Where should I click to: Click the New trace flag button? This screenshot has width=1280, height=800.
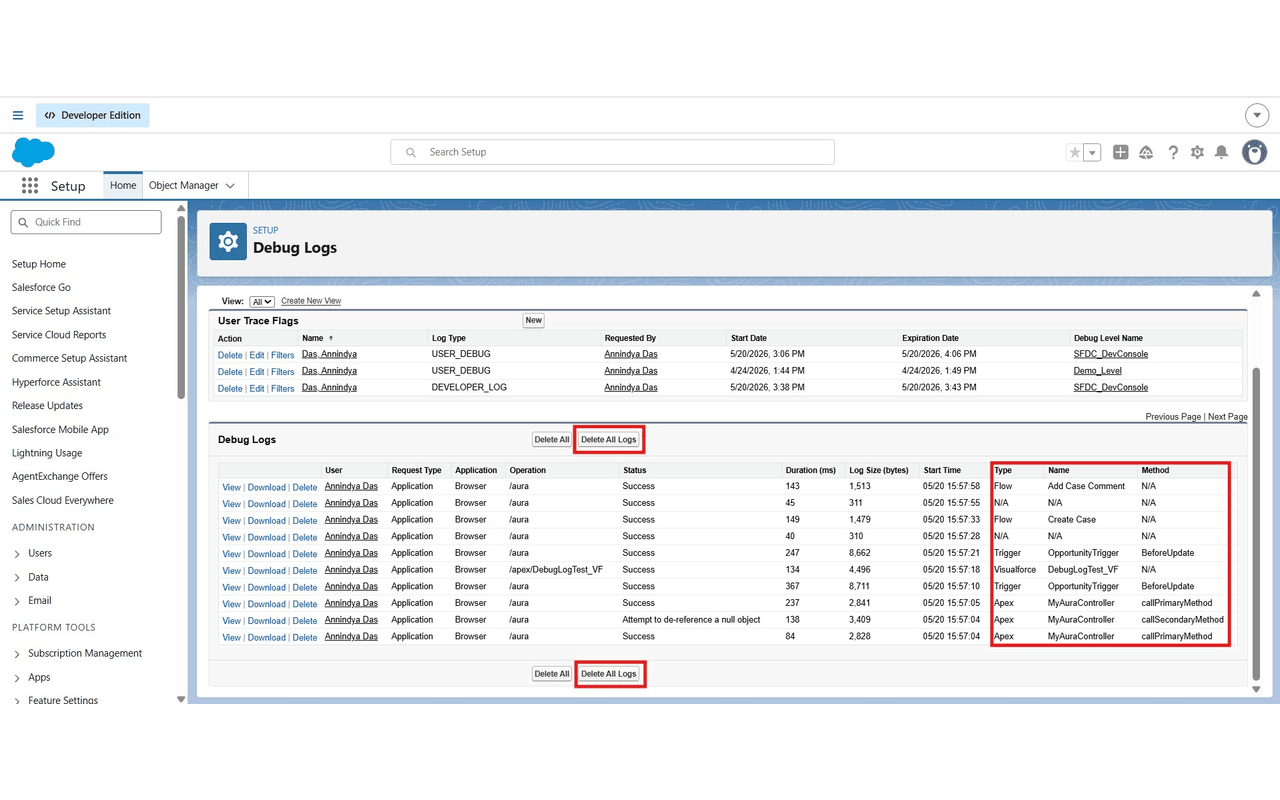click(x=534, y=321)
